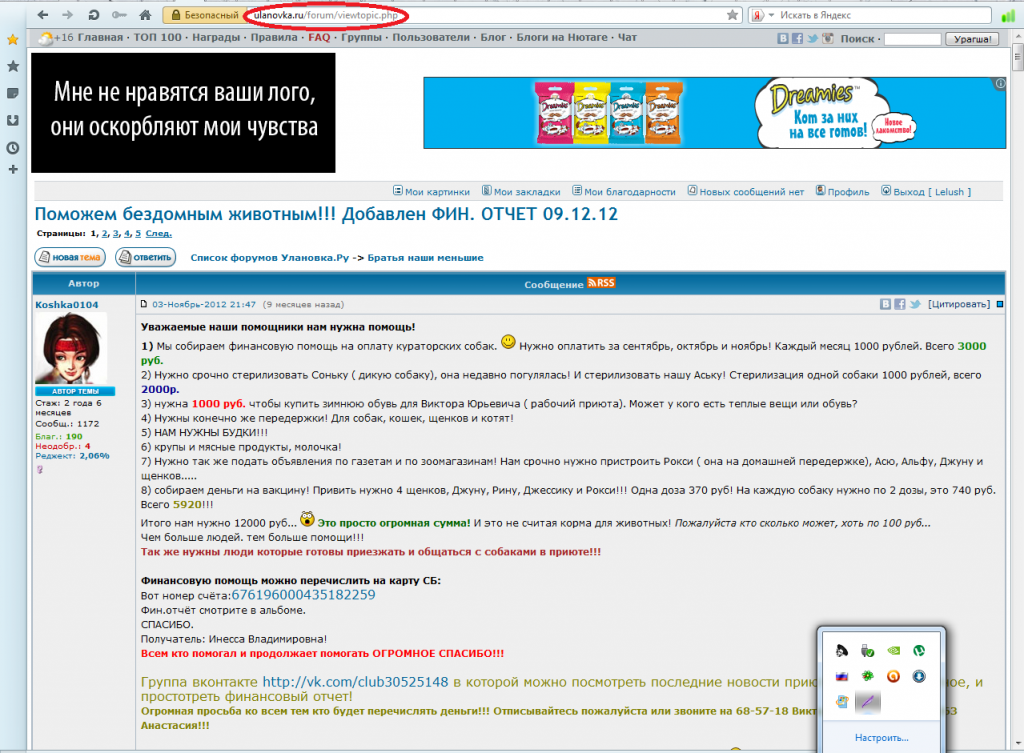The height and width of the screenshot is (753, 1024).
Task: Open the FAQ menu link
Action: (319, 37)
